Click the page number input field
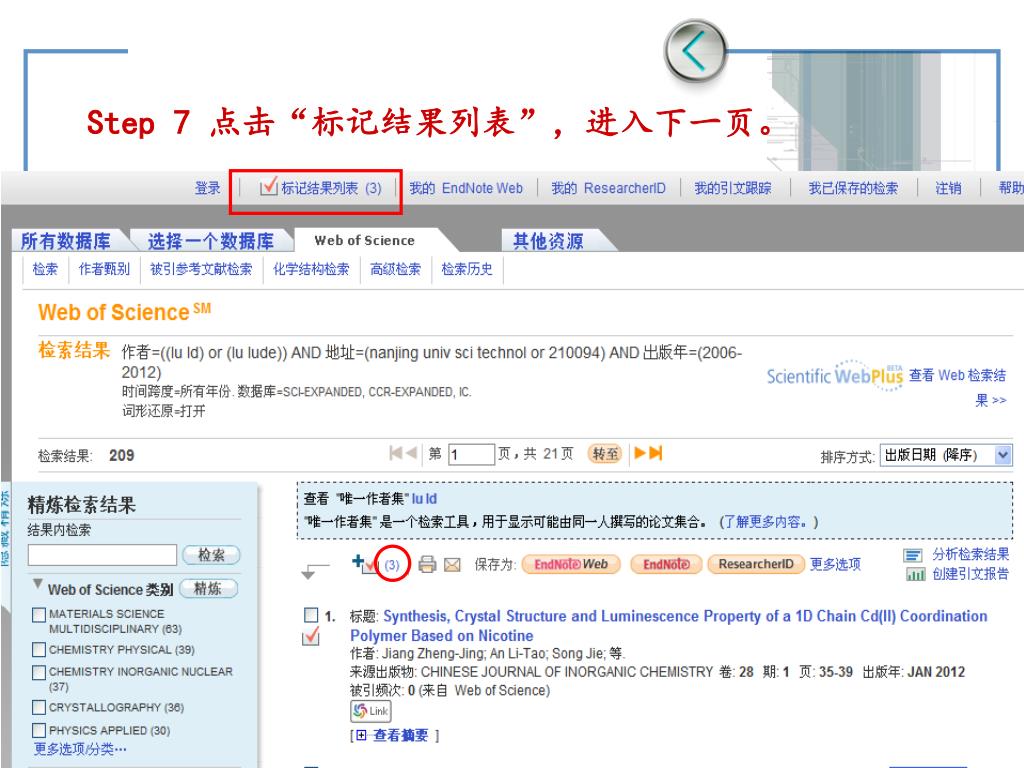The width and height of the screenshot is (1024, 768). click(x=471, y=454)
